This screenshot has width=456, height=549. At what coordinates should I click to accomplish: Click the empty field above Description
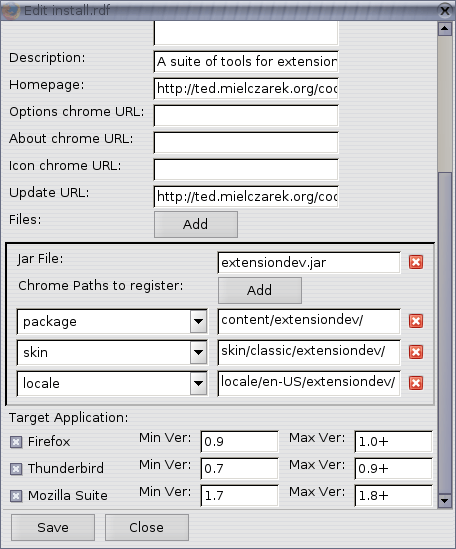click(246, 33)
